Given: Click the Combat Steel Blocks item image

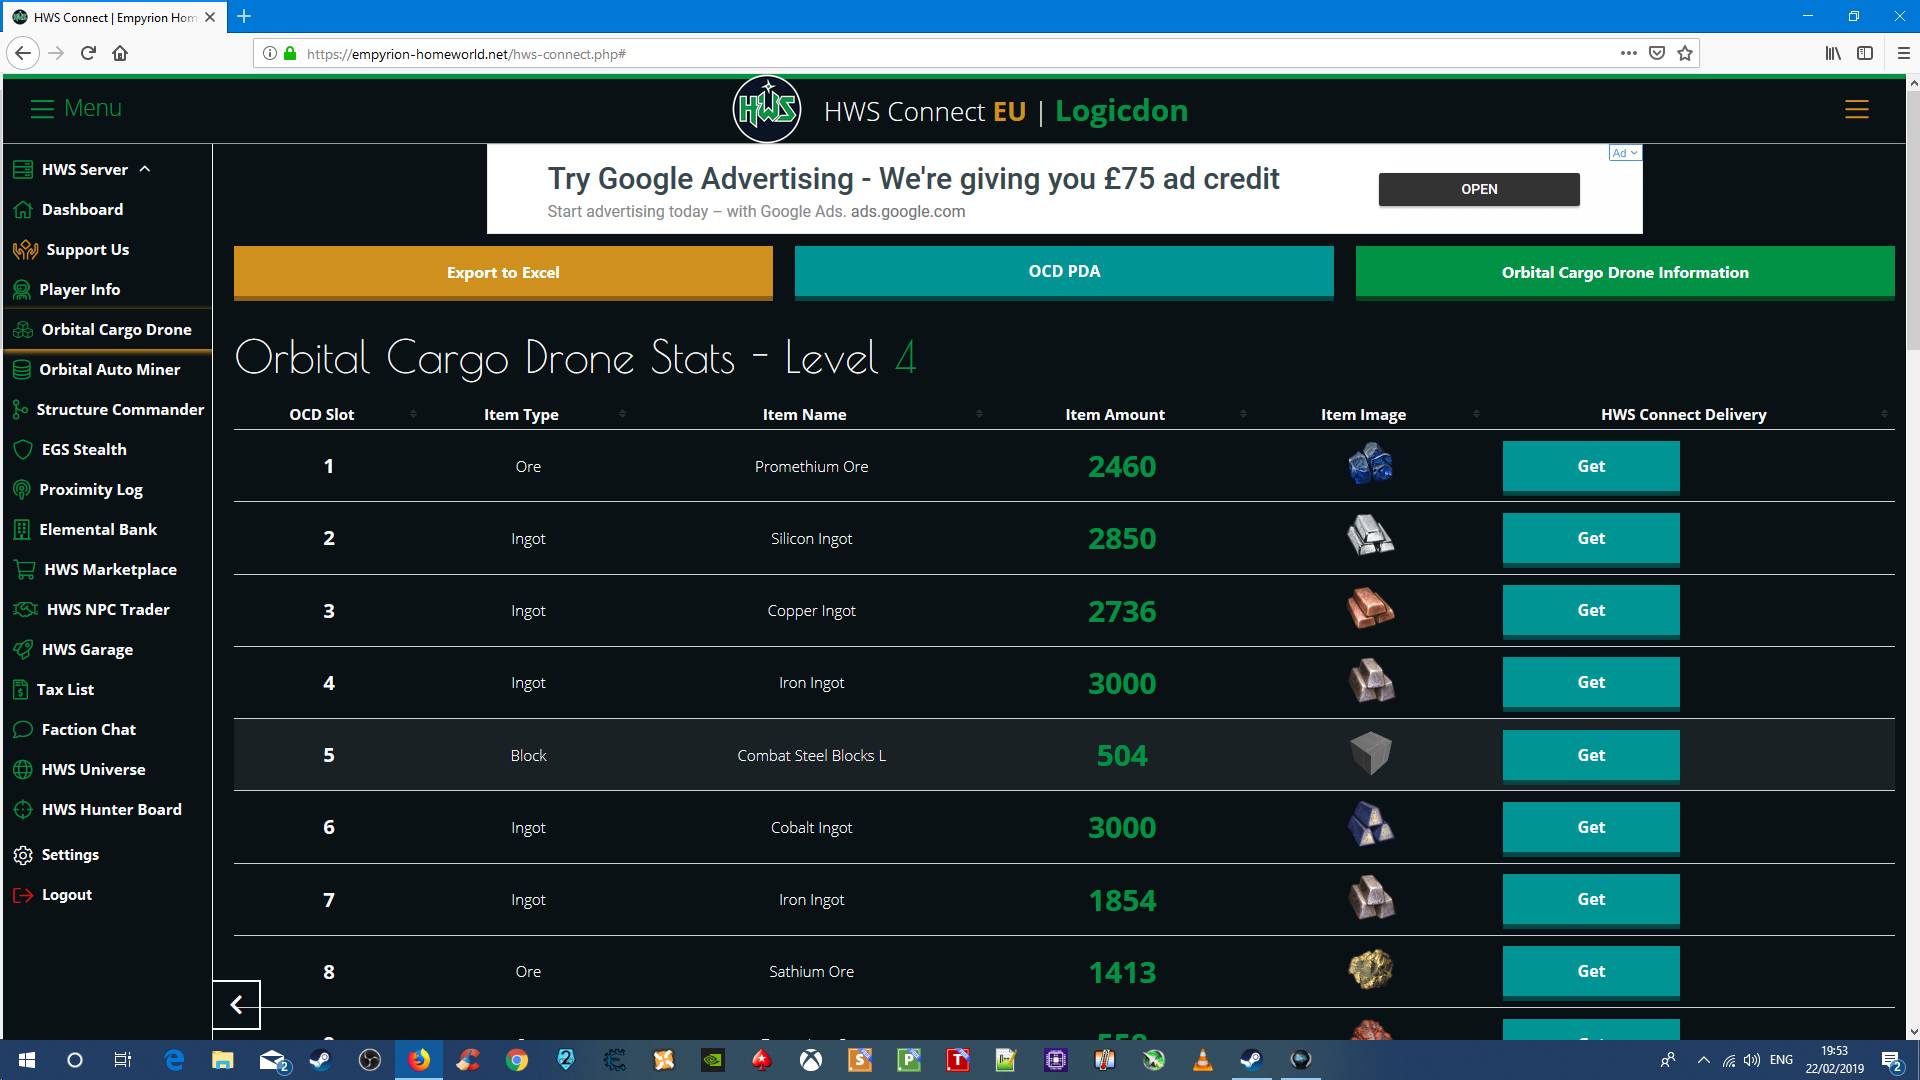Looking at the screenshot, I should pos(1370,754).
